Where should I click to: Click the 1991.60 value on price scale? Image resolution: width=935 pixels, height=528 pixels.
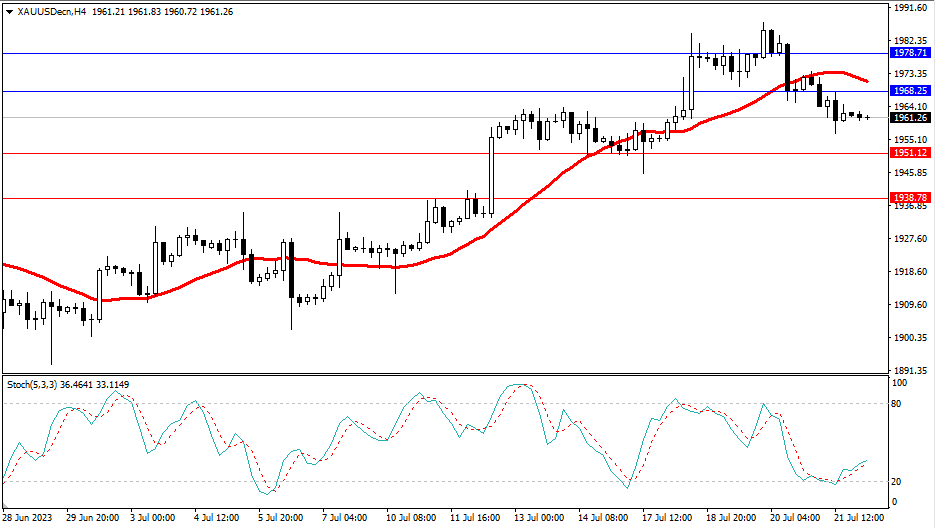click(x=910, y=8)
